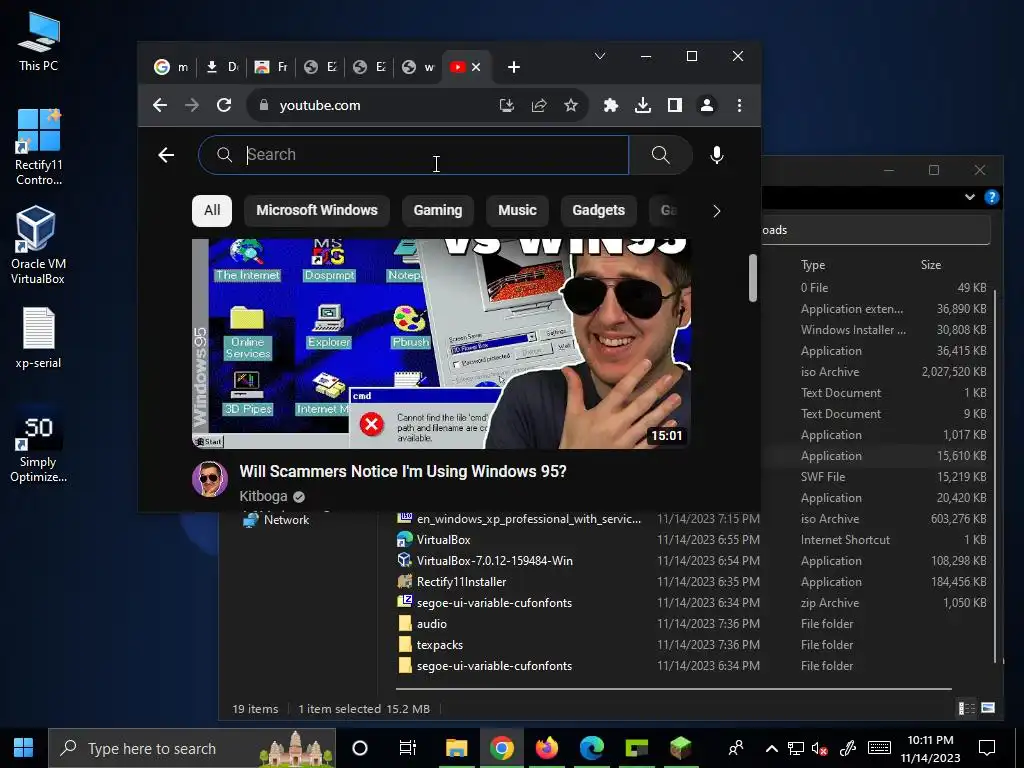Viewport: 1024px width, 768px height.
Task: Open the notification center icon
Action: coord(987,748)
